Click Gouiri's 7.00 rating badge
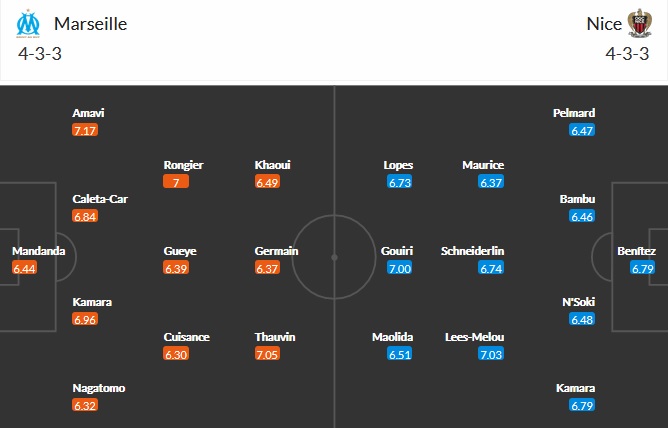669x428 pixels. click(399, 268)
